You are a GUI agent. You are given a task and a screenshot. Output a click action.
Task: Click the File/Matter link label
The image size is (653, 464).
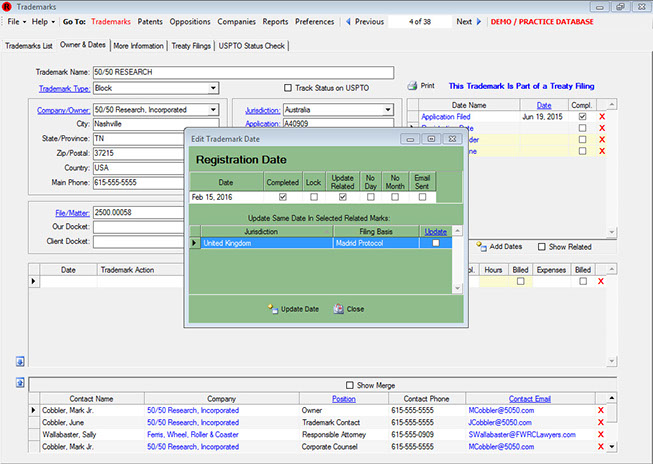pos(73,212)
